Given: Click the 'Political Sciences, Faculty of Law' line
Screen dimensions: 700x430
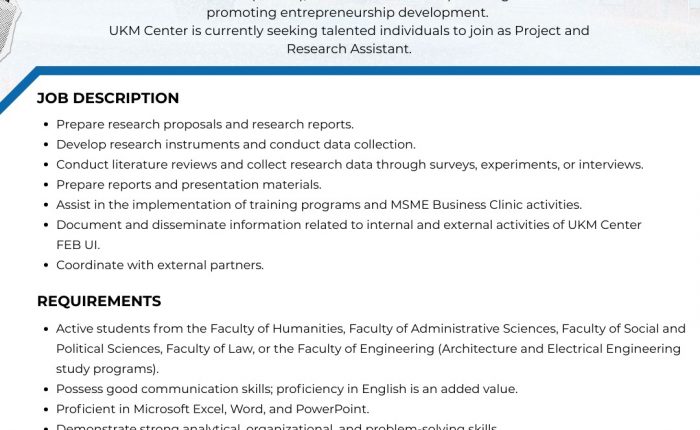Looking at the screenshot, I should click(x=368, y=348).
